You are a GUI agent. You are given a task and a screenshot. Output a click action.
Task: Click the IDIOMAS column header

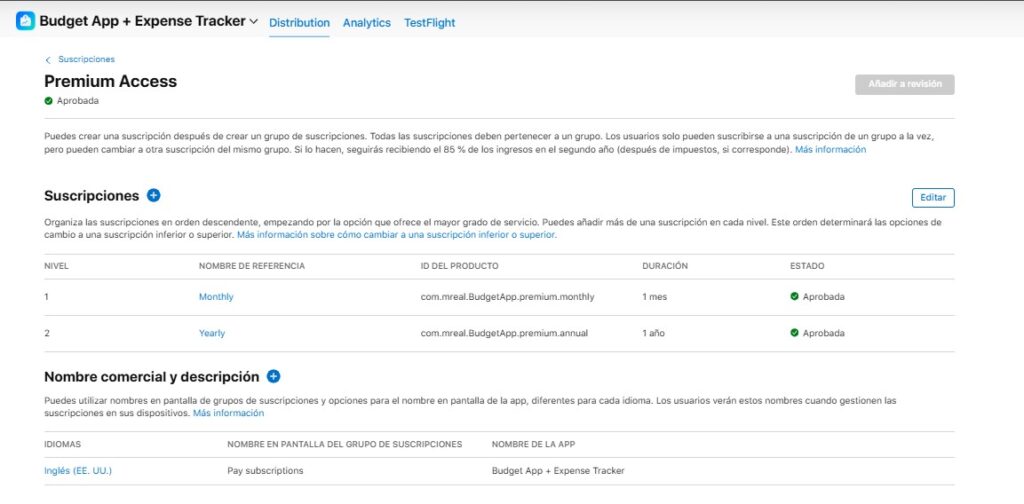tap(63, 445)
